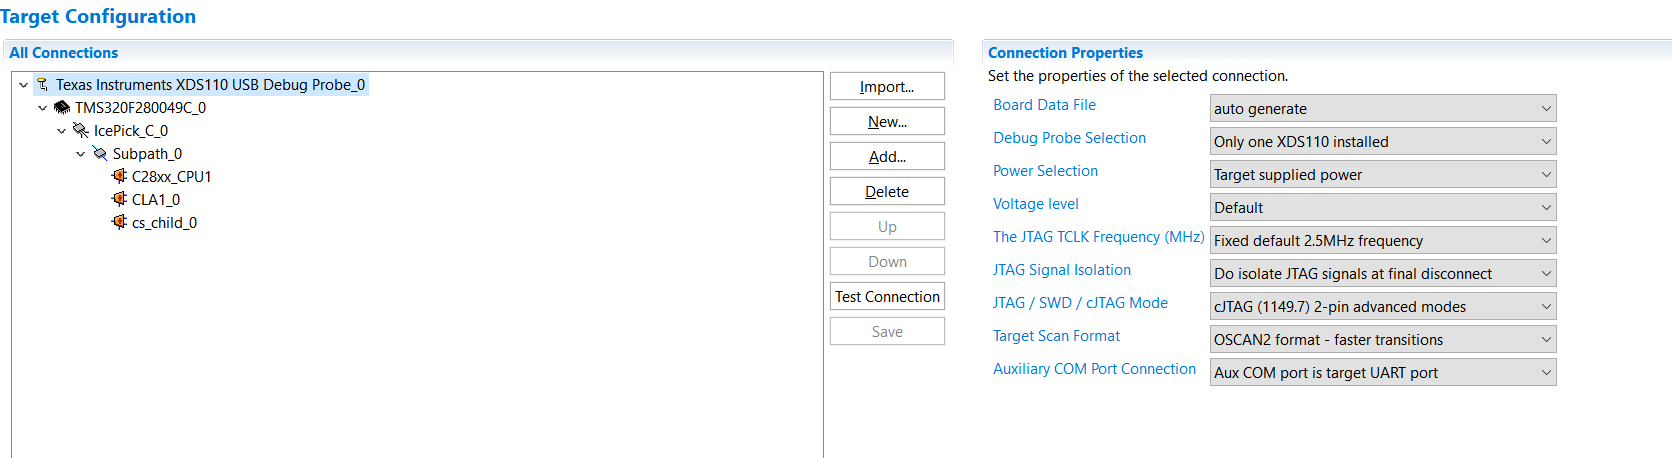Click the Power Selection label link
Viewport: 1672px width, 458px height.
[1045, 171]
